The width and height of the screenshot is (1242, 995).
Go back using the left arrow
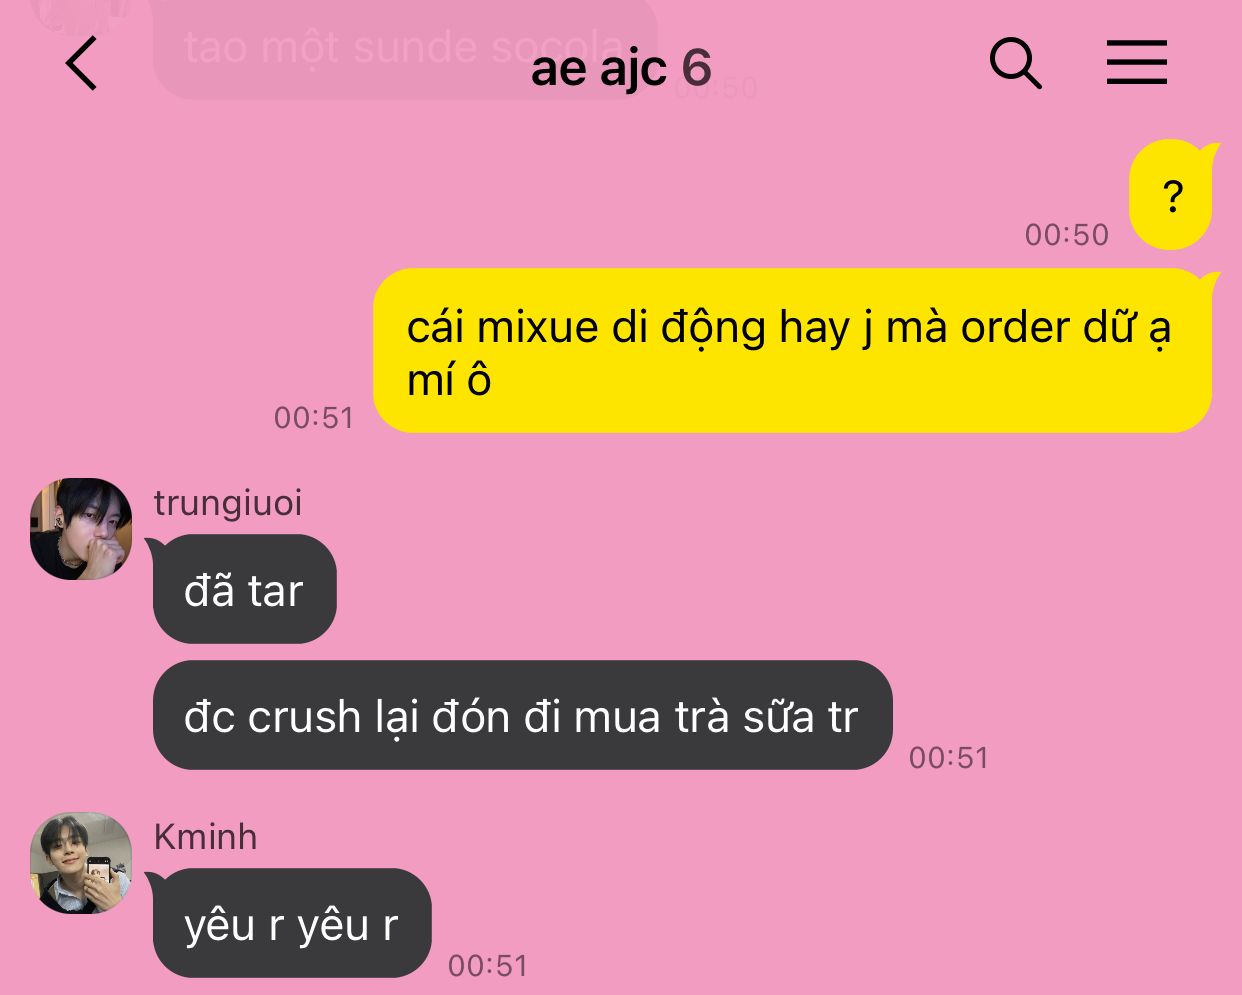click(82, 64)
